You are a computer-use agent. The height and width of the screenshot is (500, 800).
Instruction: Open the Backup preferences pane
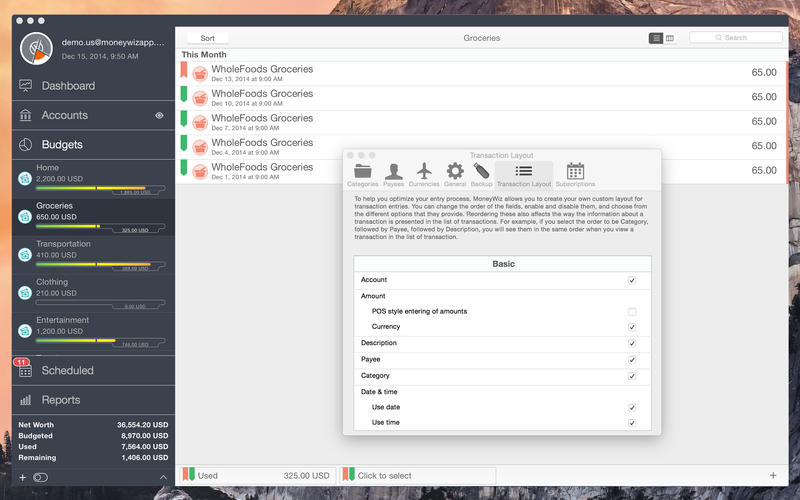[482, 174]
